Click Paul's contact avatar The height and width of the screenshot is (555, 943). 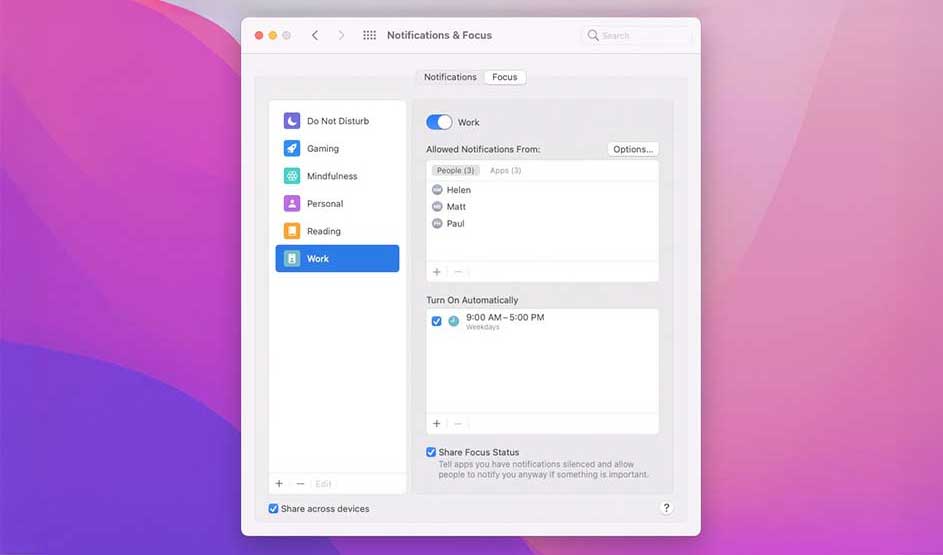point(437,224)
